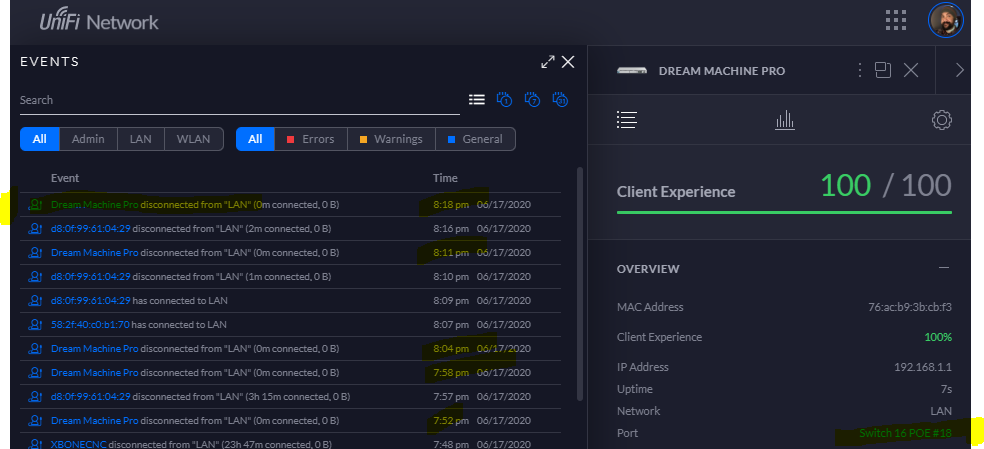Open Dream Machine Pro link in 7:58 pm event
984x449 pixels.
click(x=94, y=372)
